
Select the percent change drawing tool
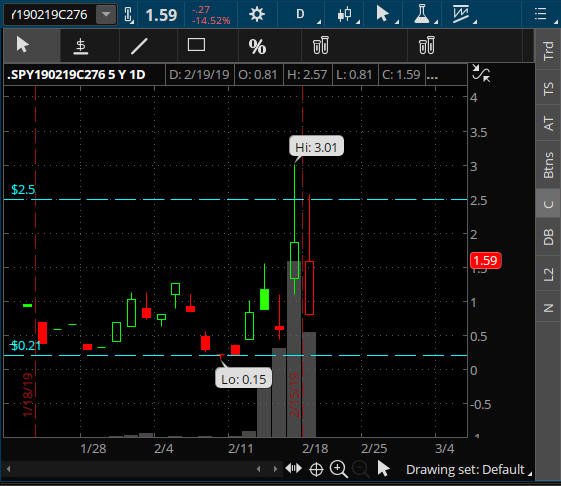[257, 47]
